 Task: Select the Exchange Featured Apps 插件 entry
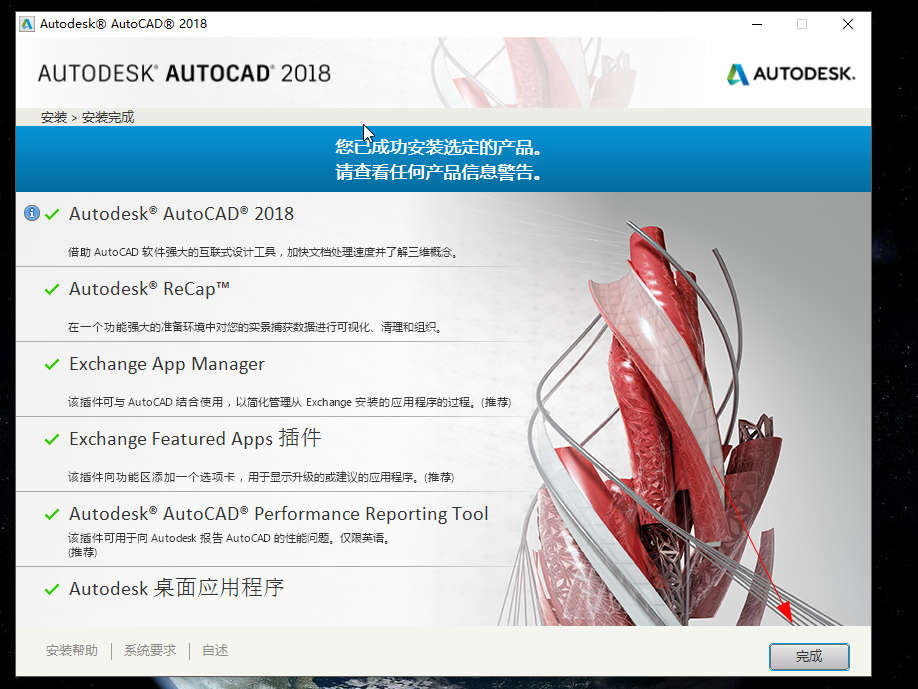[195, 439]
